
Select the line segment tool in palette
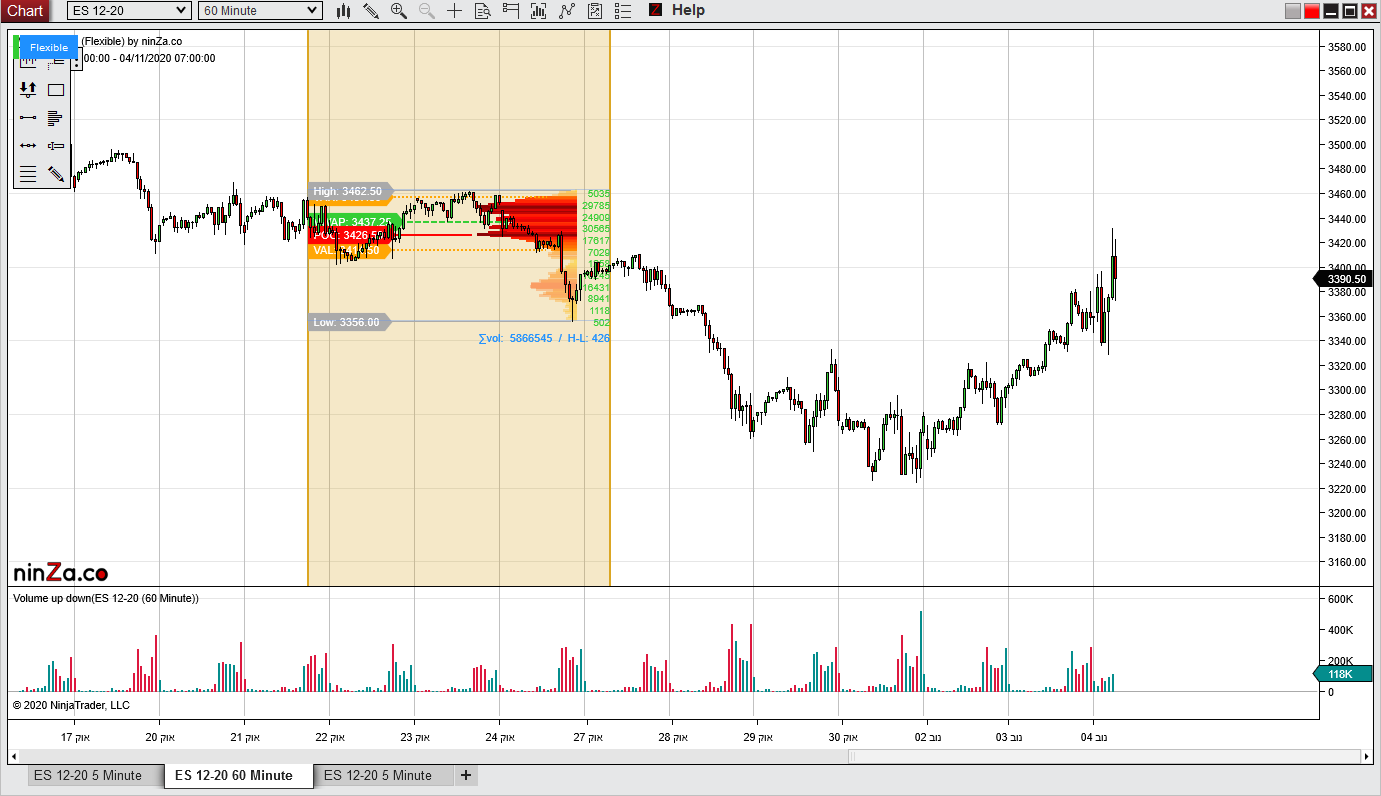click(28, 117)
